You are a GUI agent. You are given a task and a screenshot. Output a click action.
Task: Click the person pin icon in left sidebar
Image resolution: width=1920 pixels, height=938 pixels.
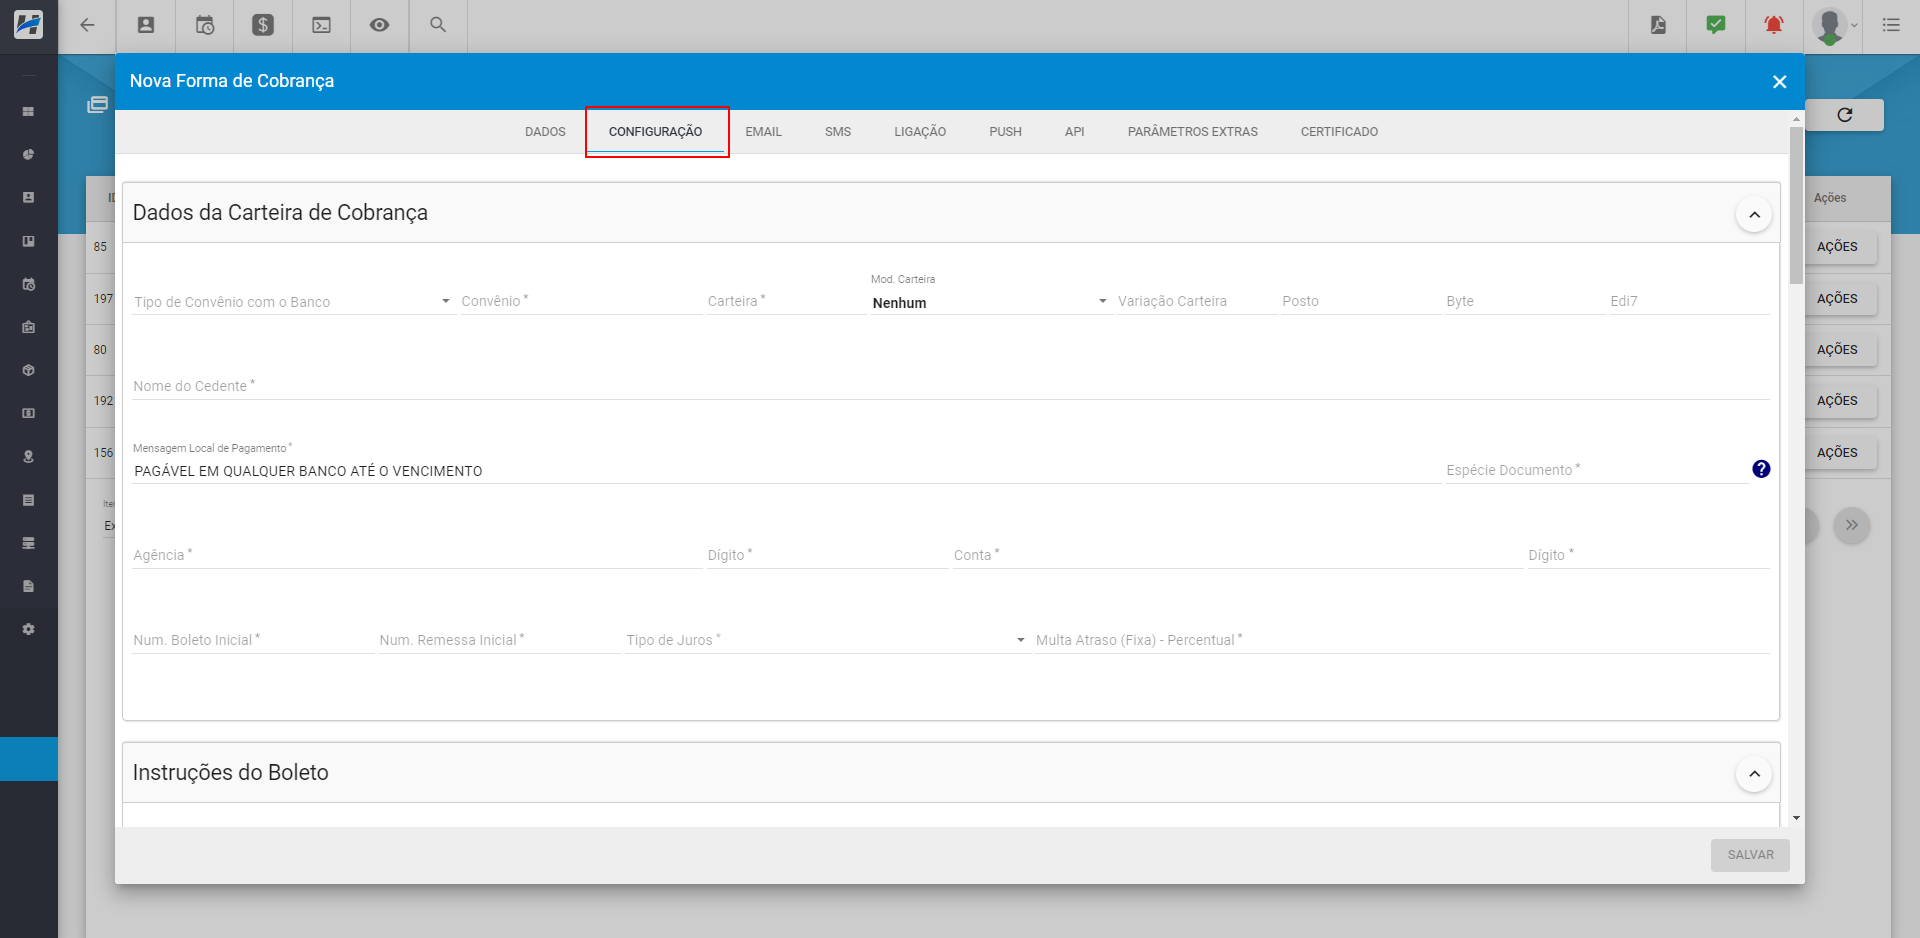tap(29, 456)
